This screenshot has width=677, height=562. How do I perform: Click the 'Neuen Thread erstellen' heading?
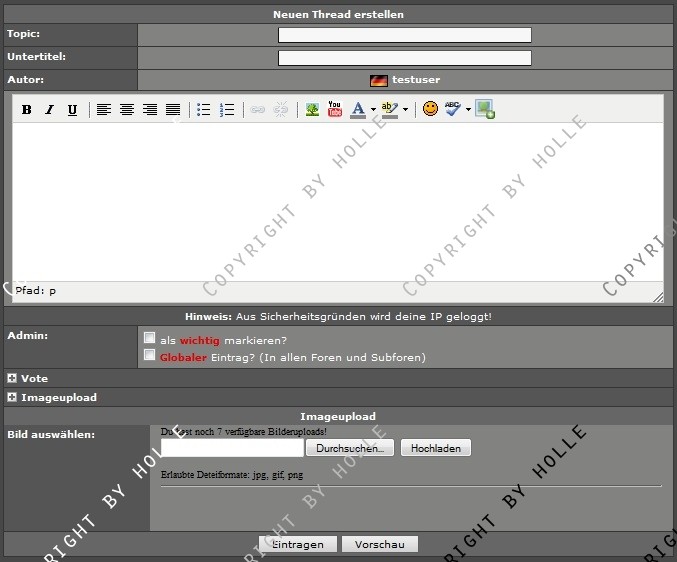338,14
